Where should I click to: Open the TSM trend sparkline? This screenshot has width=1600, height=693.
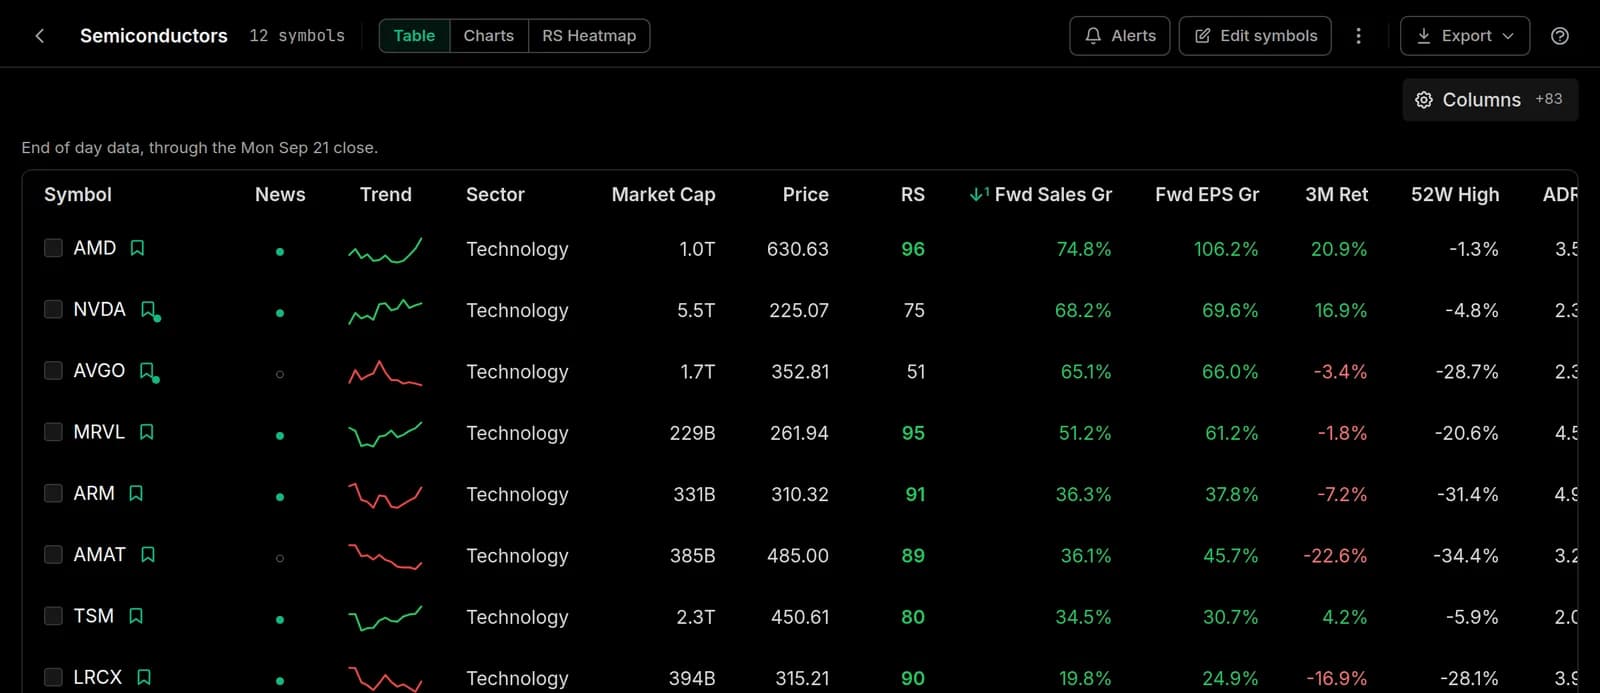[x=385, y=618]
